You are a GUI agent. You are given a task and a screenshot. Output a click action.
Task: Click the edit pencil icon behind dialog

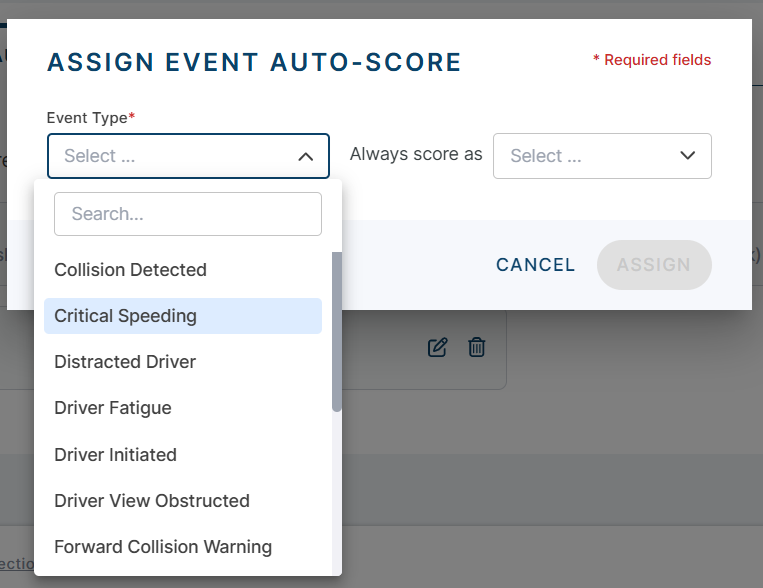(x=437, y=347)
